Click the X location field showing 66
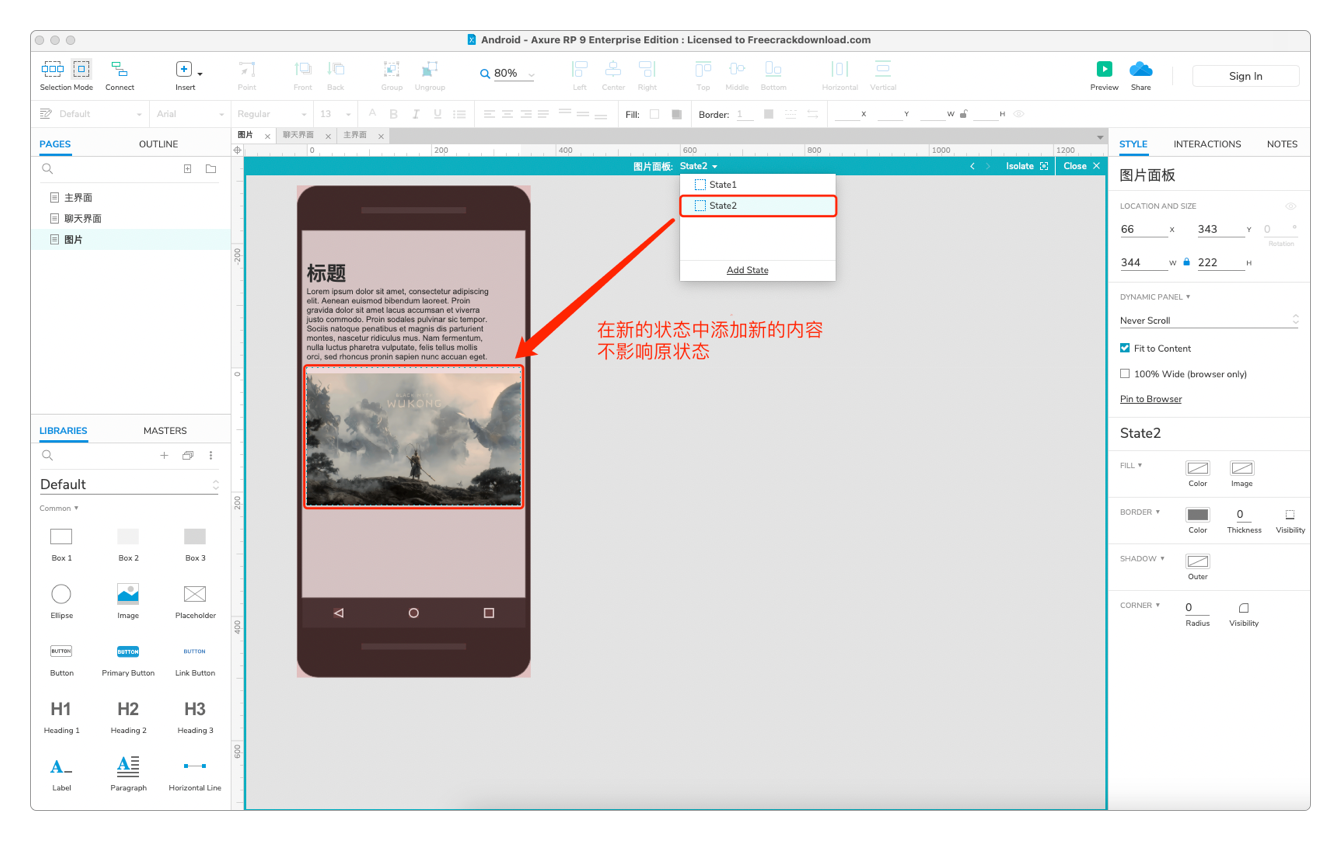 click(1143, 229)
